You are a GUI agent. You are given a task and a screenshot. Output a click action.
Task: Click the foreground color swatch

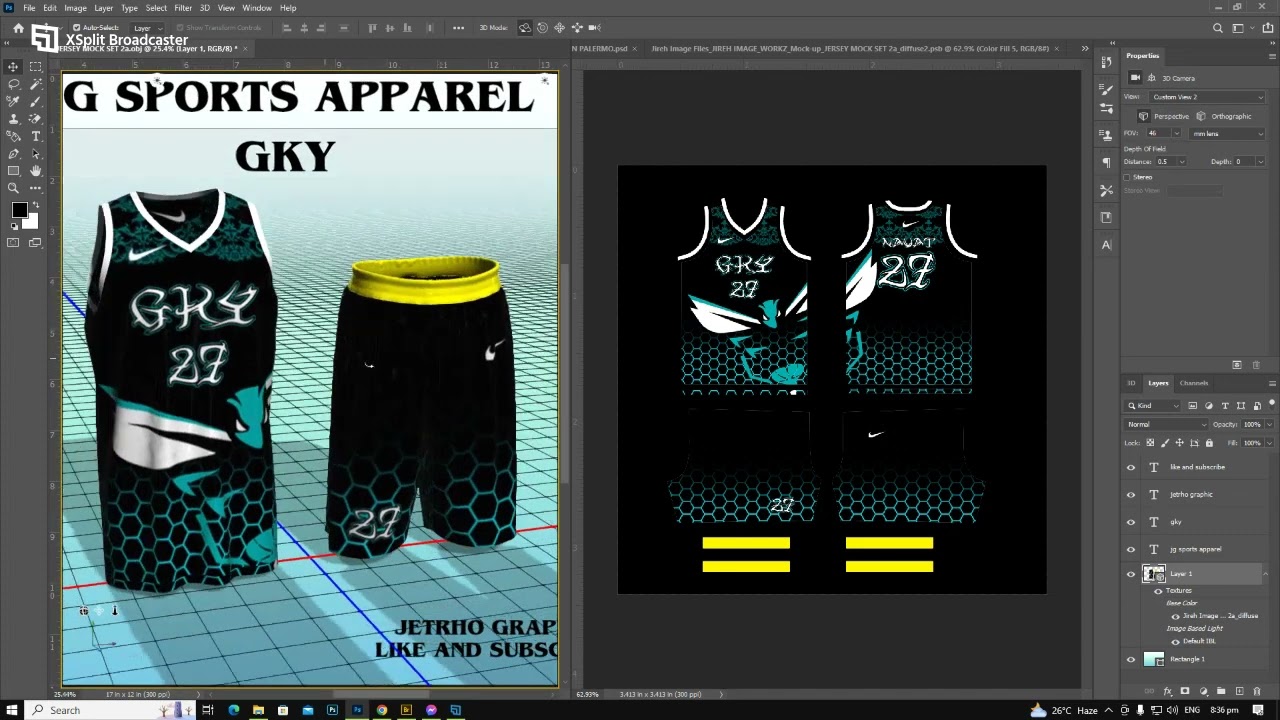[19, 209]
